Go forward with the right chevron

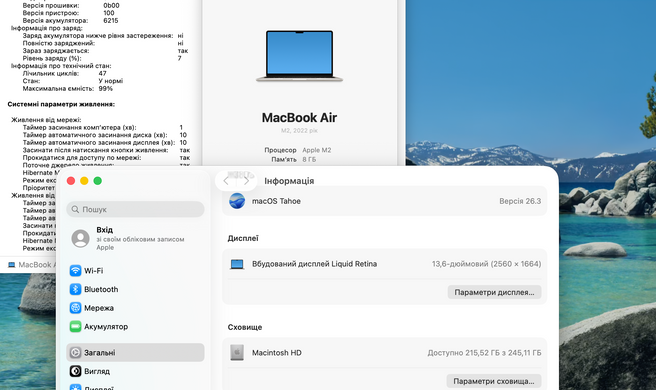(246, 181)
